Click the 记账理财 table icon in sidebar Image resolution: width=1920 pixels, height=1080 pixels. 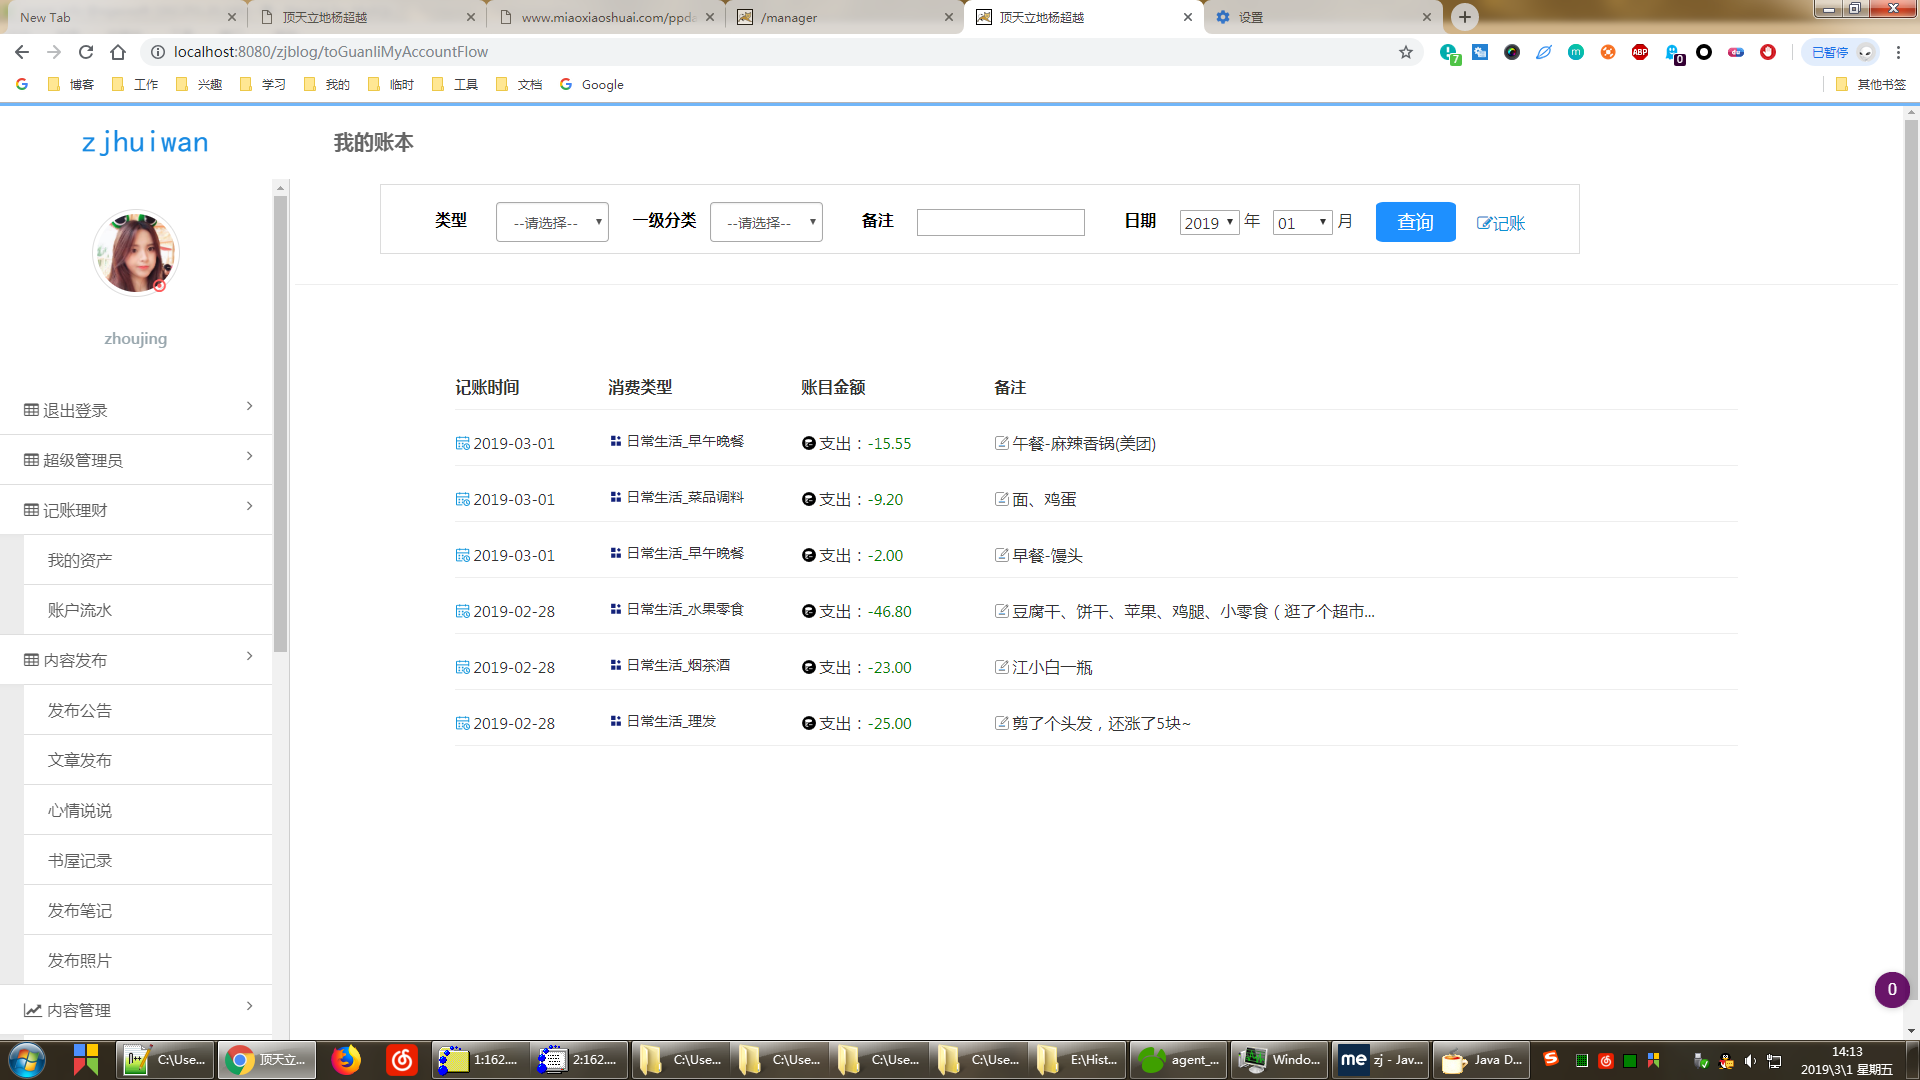[32, 510]
